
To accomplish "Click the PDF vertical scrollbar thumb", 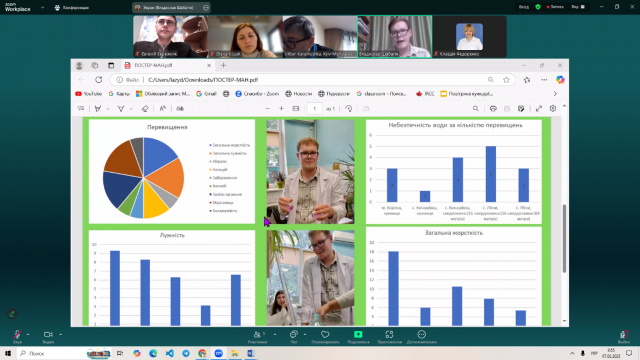I will (x=564, y=238).
